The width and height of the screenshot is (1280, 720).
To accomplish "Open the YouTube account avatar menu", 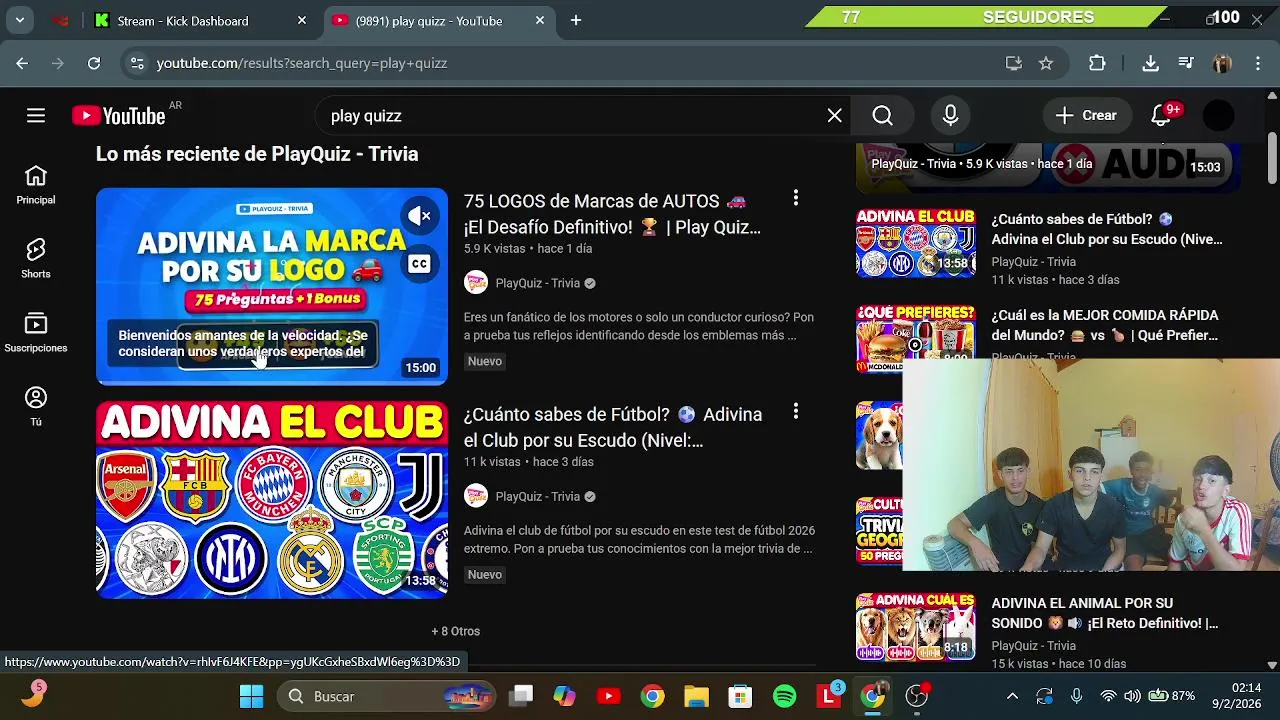I will coord(1218,116).
